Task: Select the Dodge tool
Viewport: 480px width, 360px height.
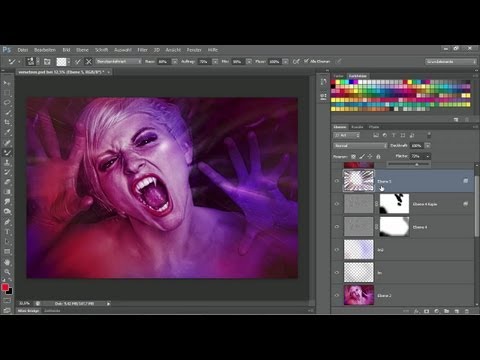Action: (x=7, y=212)
